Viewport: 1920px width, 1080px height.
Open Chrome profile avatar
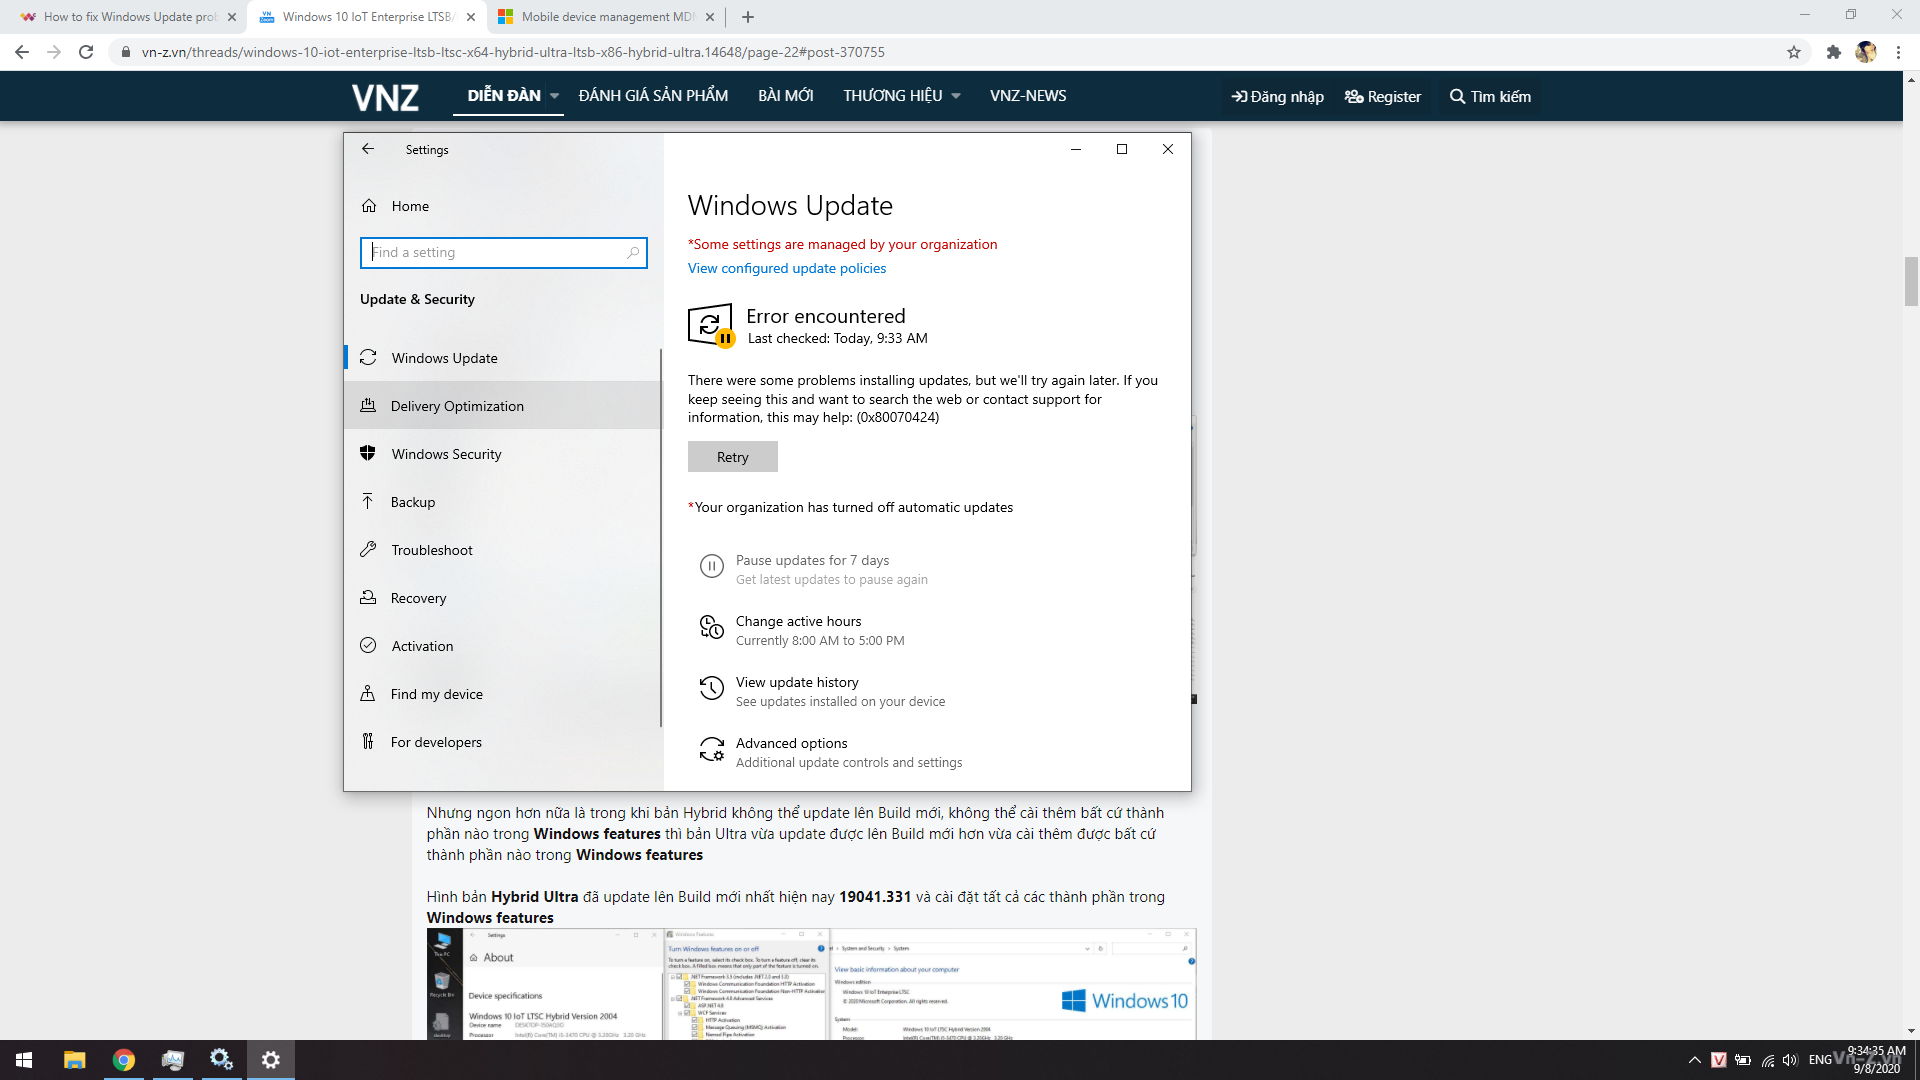1866,52
